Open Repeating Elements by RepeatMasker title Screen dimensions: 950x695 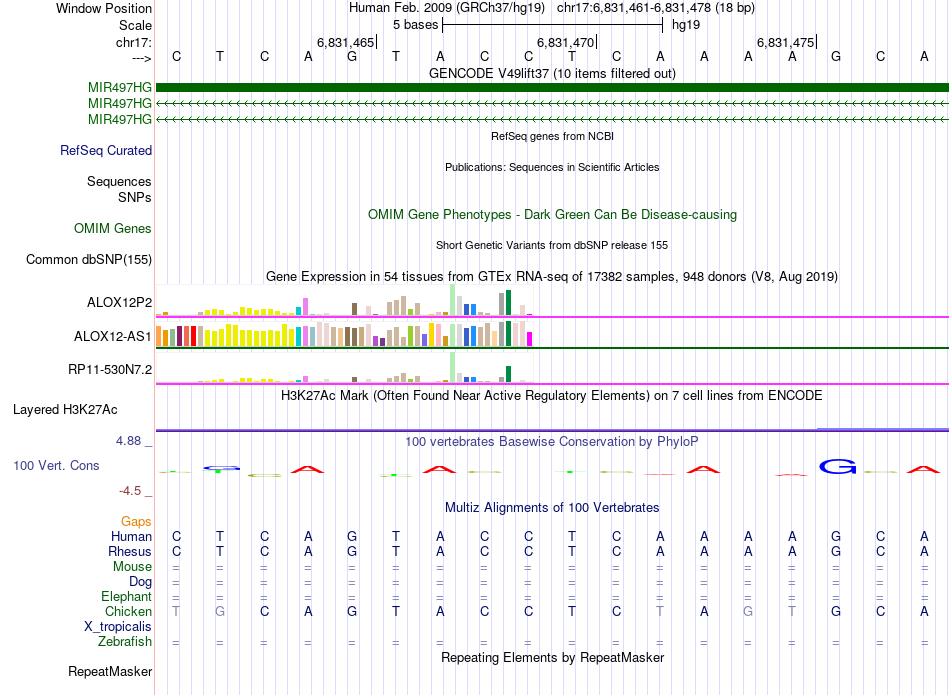click(x=552, y=657)
